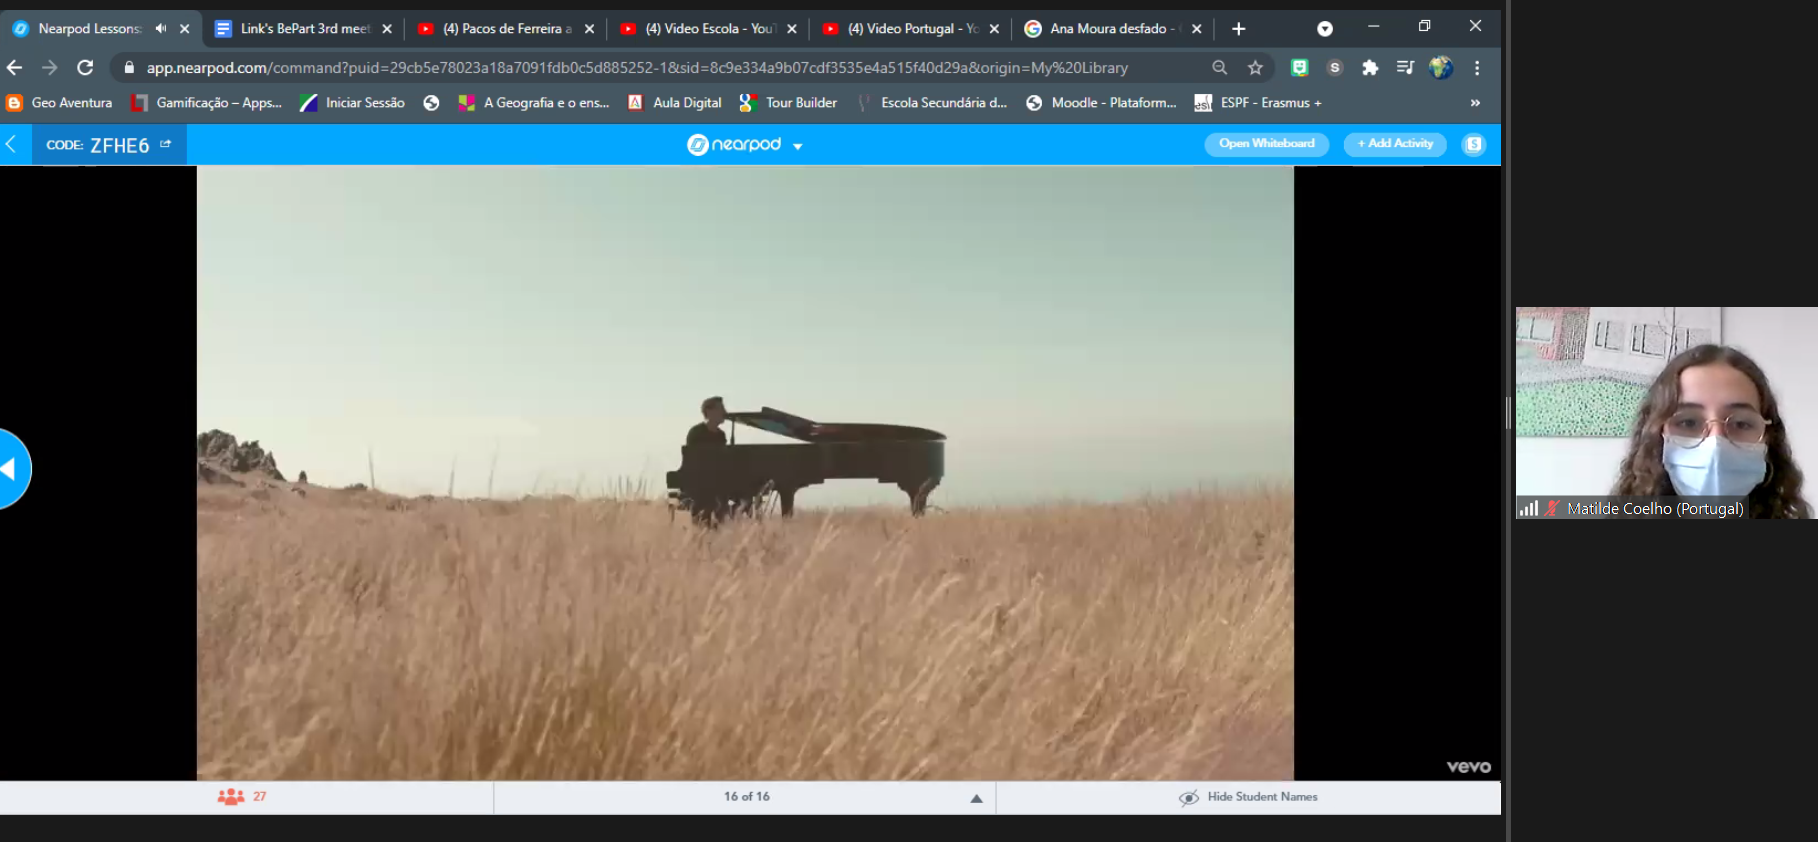Open Chrome's three-dot menu
The image size is (1818, 842).
[x=1477, y=68]
